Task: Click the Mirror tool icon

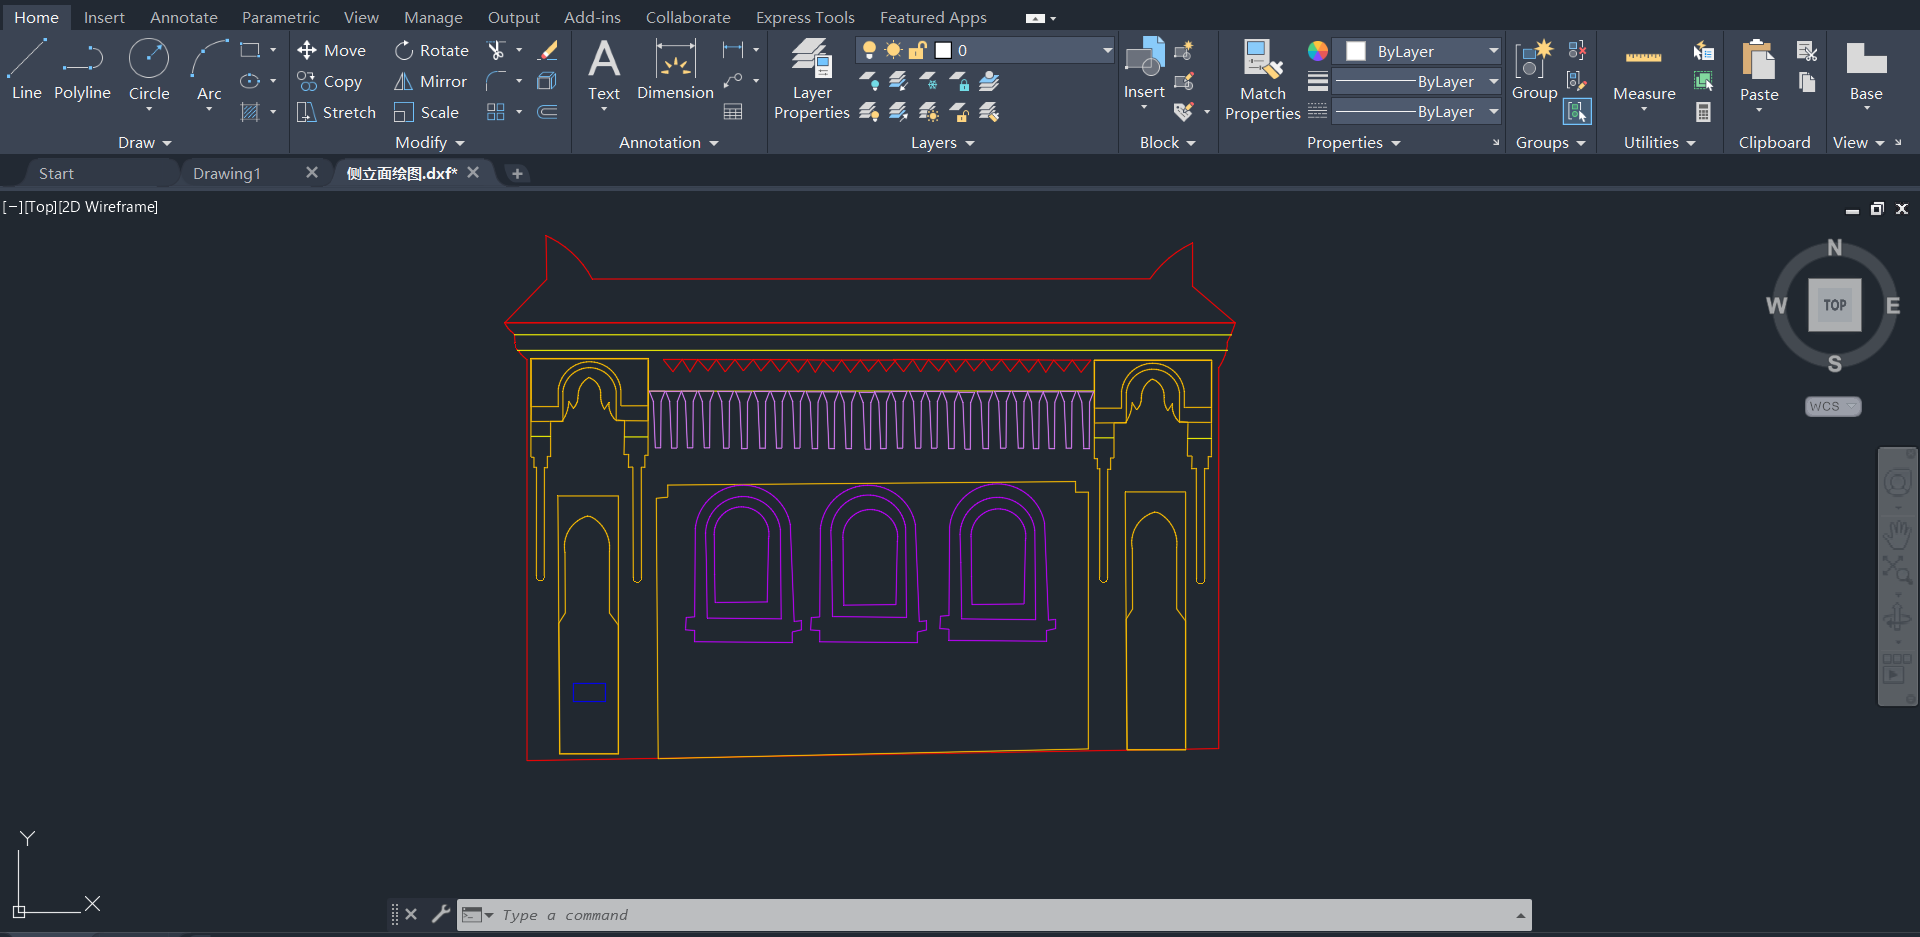Action: tap(404, 81)
